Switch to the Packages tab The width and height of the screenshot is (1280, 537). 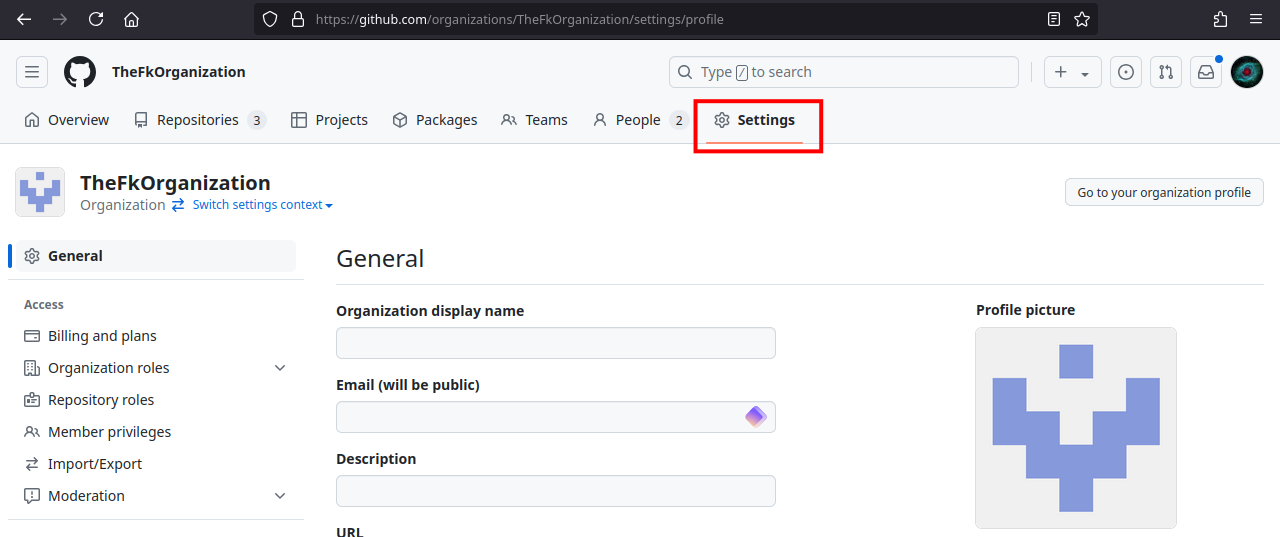point(435,120)
